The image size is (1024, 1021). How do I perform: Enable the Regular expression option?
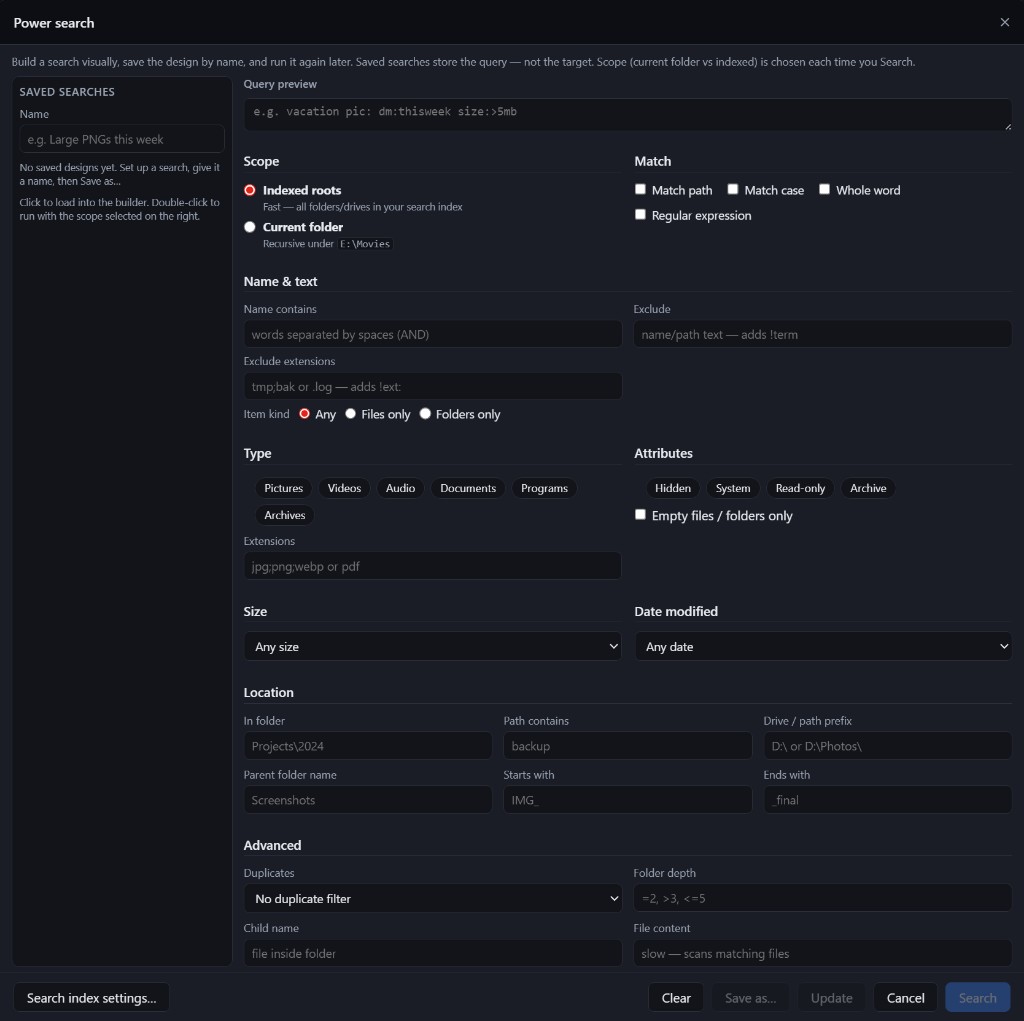tap(640, 215)
